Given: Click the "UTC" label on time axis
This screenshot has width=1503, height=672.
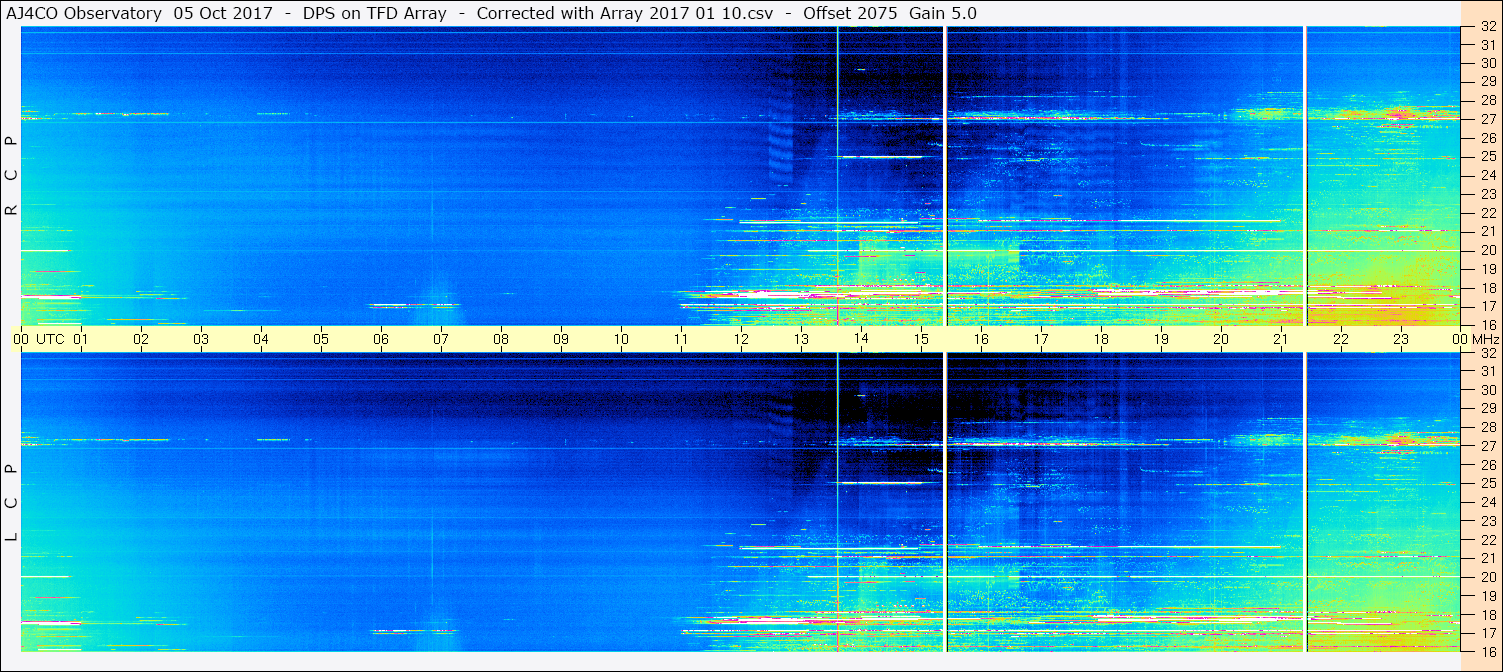Looking at the screenshot, I should tap(51, 339).
